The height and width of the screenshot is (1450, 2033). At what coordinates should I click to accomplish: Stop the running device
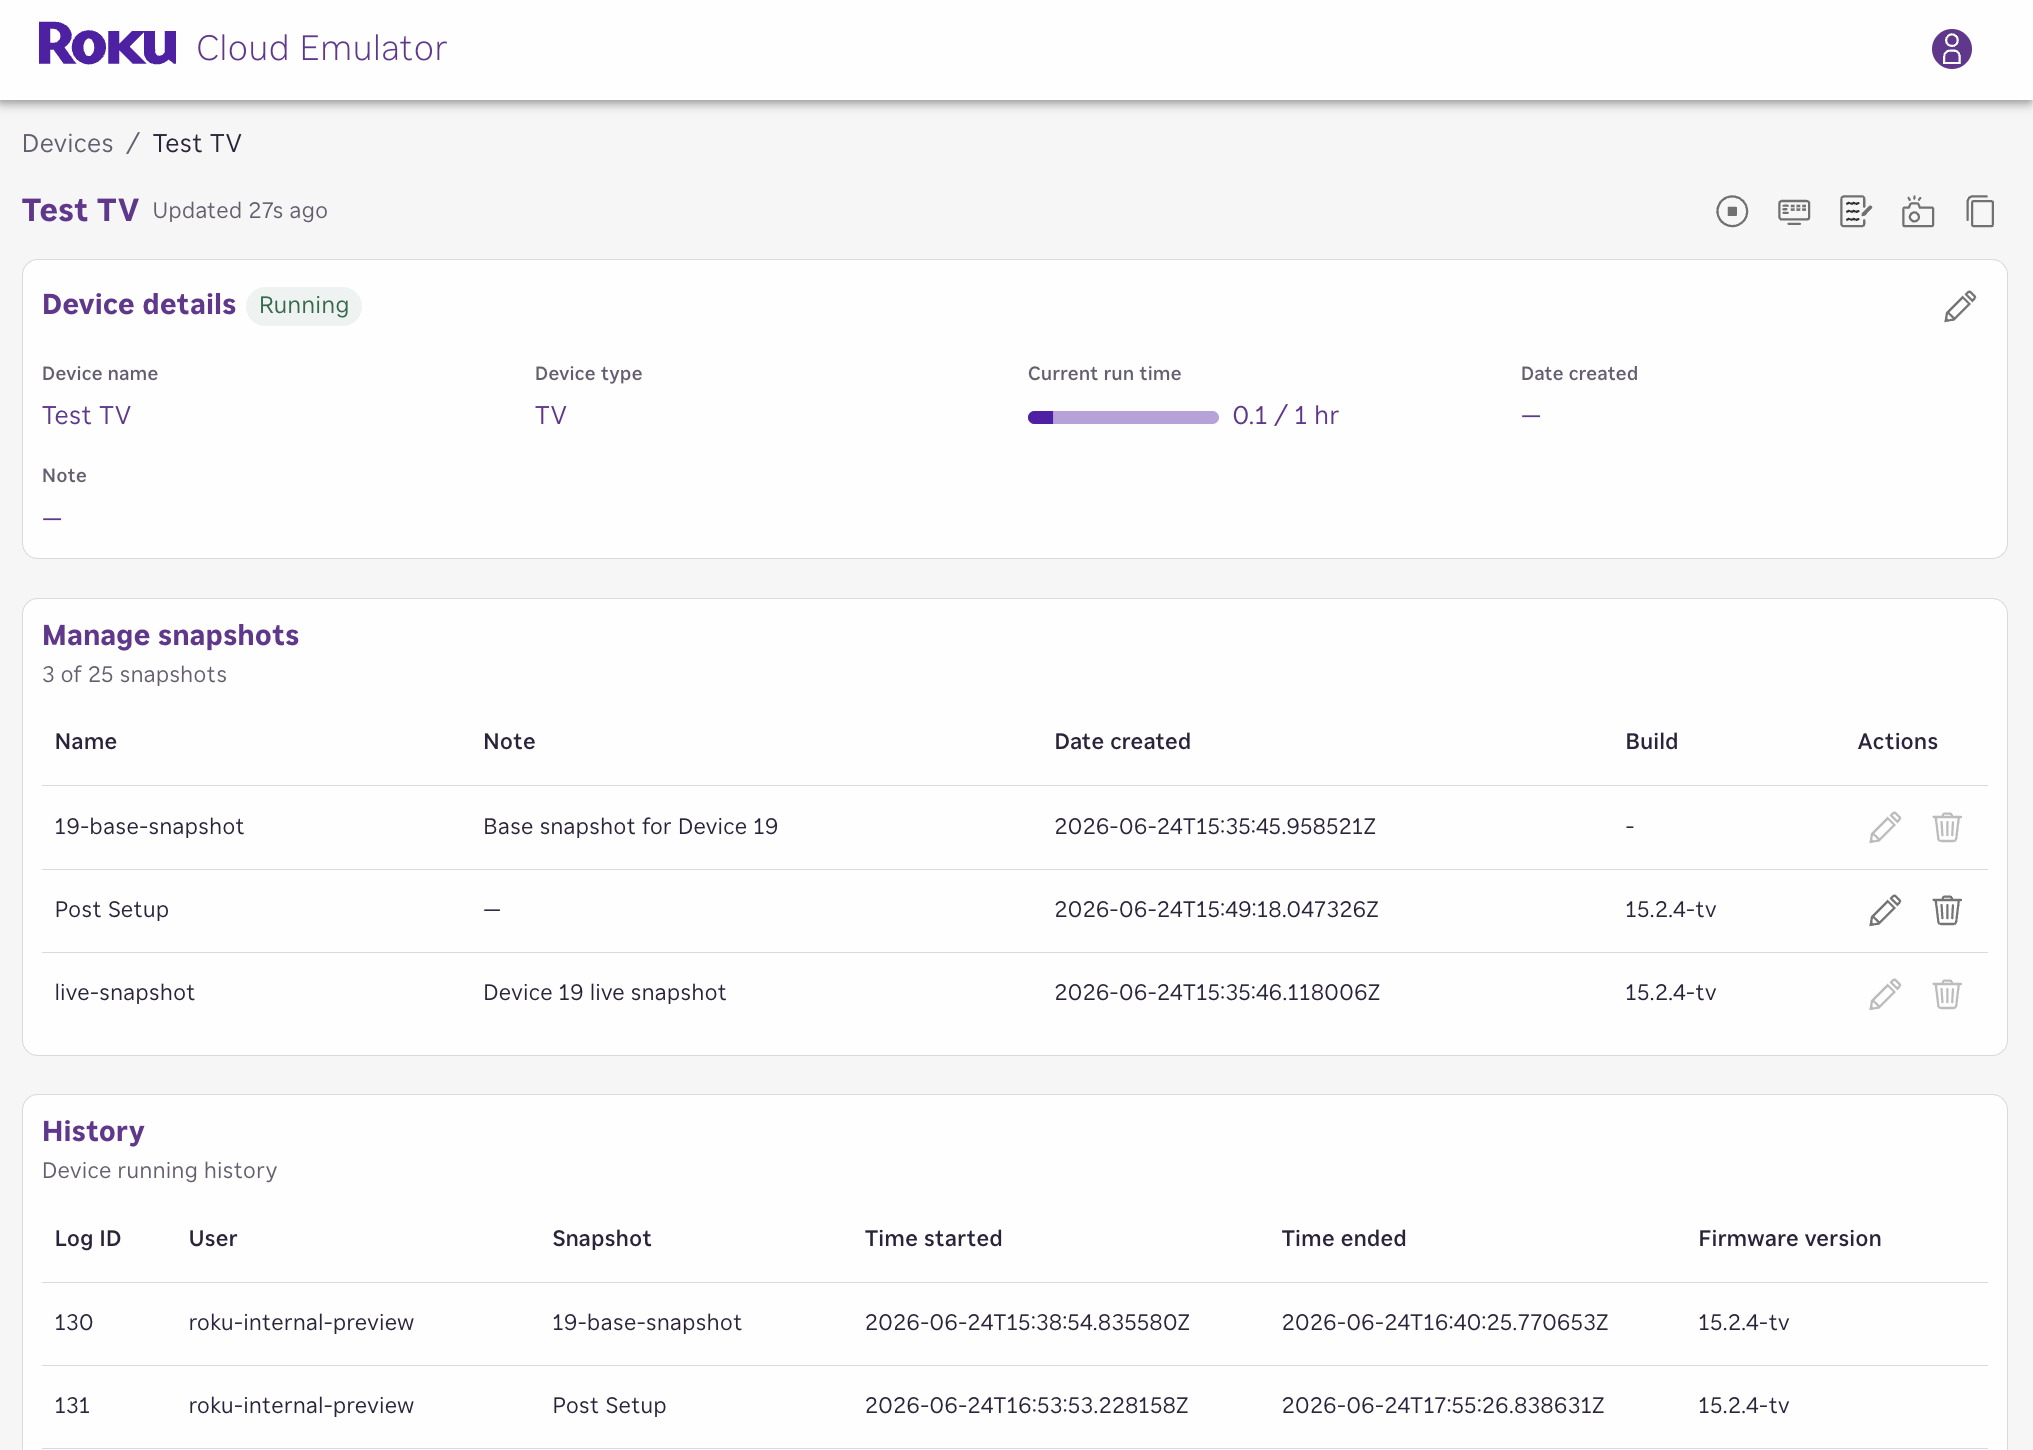coord(1732,211)
